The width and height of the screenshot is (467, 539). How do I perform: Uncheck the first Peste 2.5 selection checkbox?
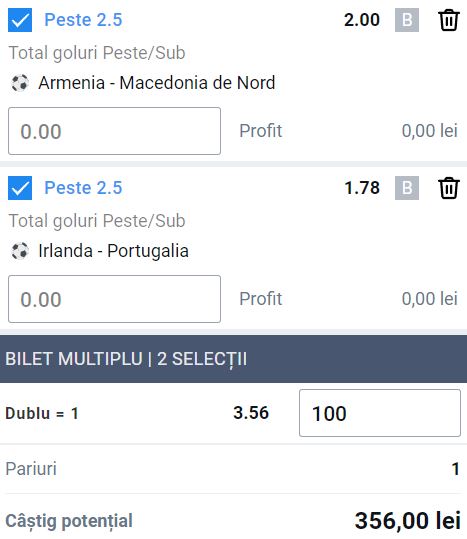pos(20,20)
